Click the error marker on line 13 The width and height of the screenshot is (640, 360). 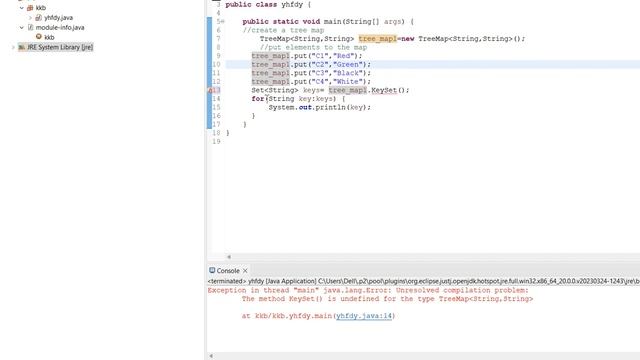pos(210,90)
